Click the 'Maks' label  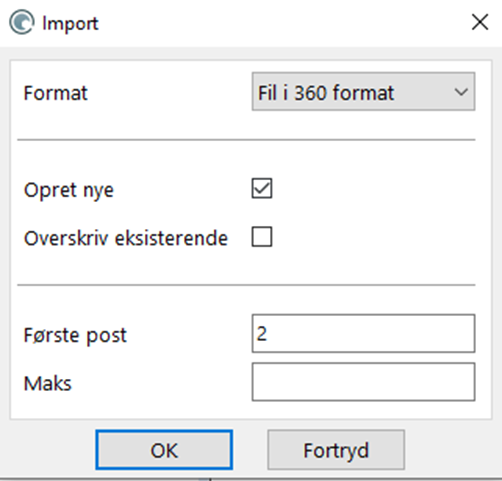click(48, 383)
